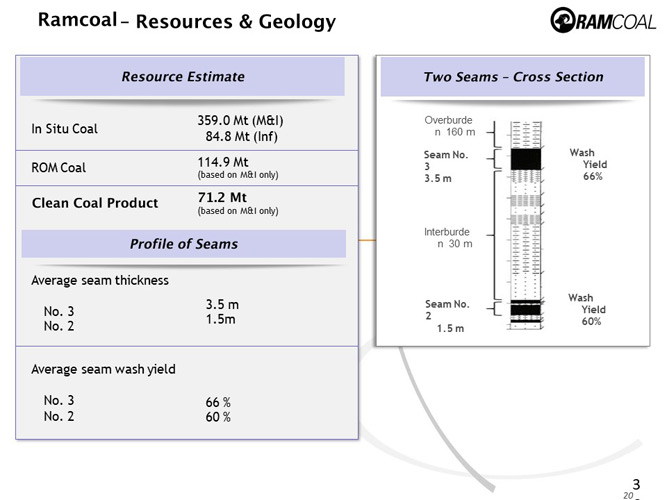Click the ROM Coal row label
This screenshot has height=500, width=667.
tap(59, 167)
